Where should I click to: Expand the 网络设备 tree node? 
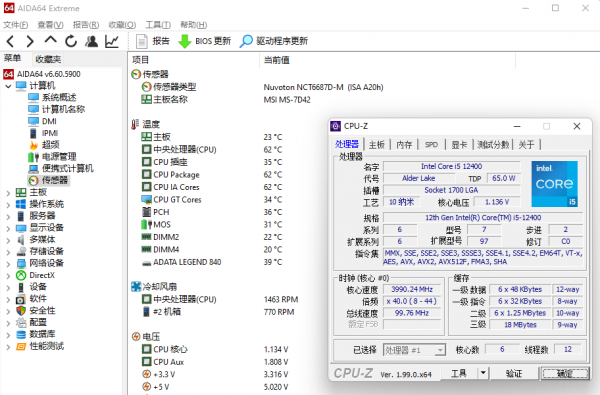8,264
